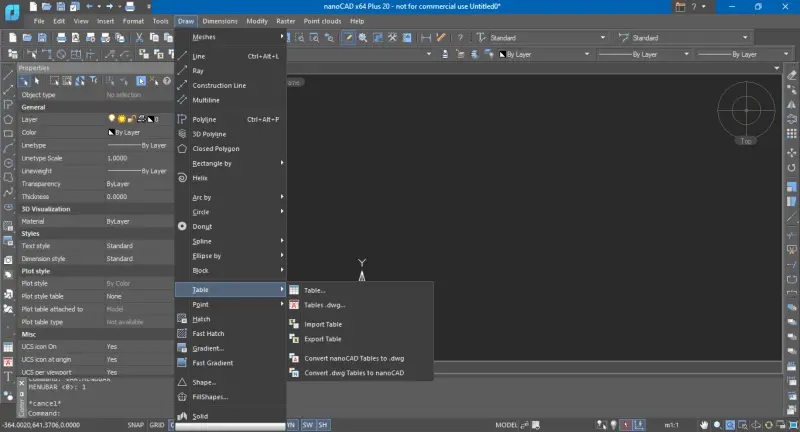The image size is (800, 432).
Task: Click the Copy icon next to scissors
Action: (x=154, y=38)
